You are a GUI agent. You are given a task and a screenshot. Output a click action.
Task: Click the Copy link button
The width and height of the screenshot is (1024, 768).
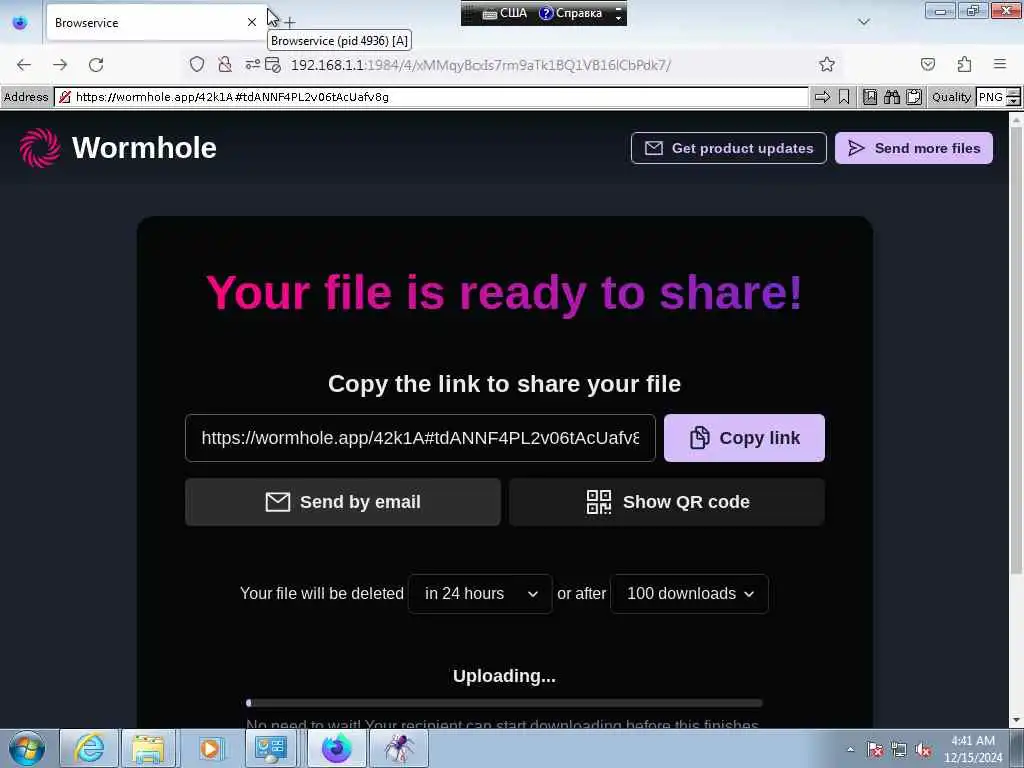click(x=744, y=438)
